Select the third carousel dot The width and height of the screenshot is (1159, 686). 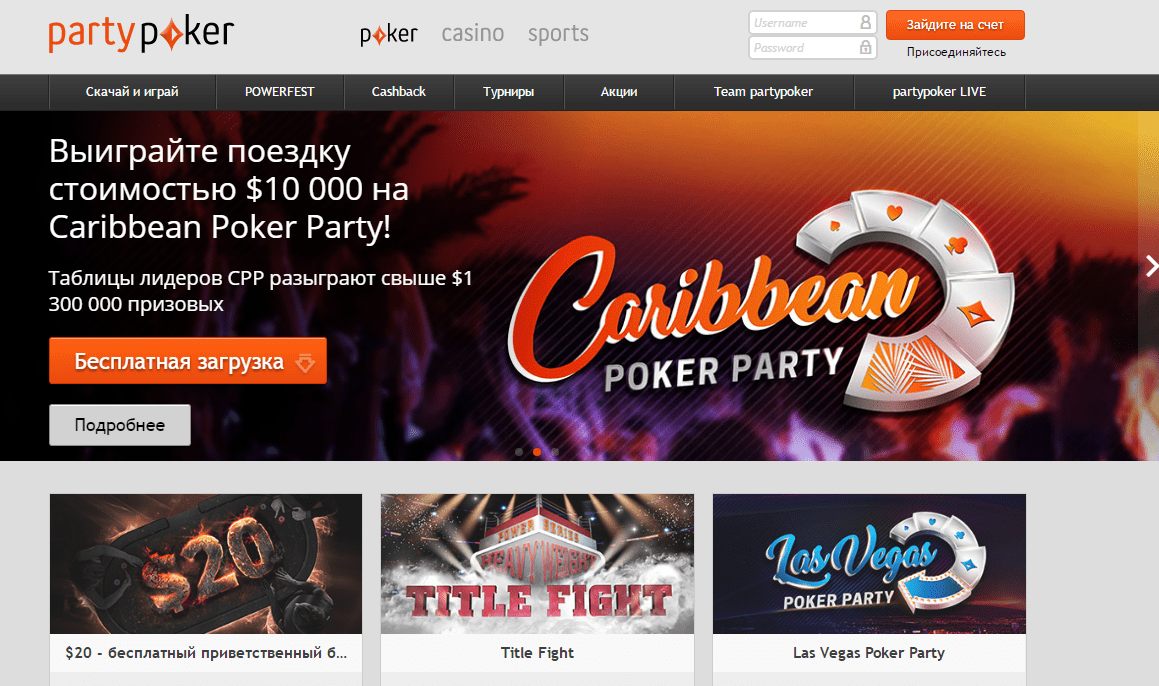click(555, 452)
